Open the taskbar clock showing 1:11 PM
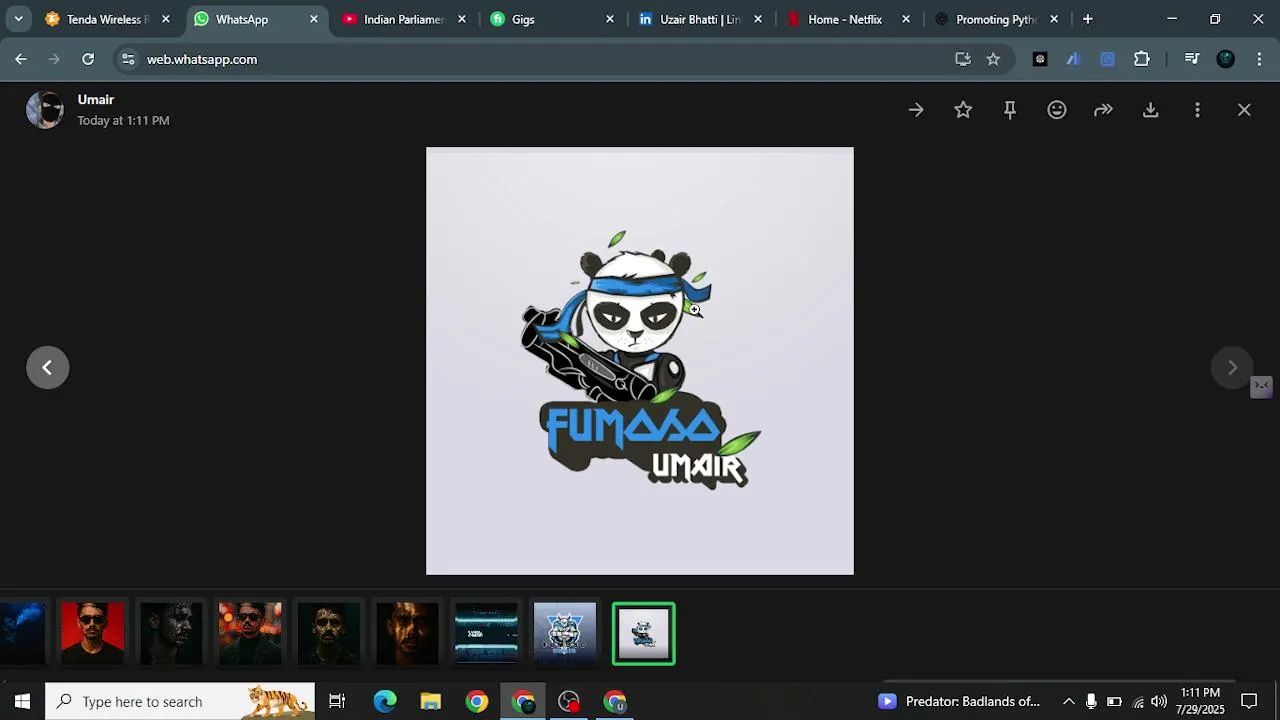The width and height of the screenshot is (1280, 720). click(x=1200, y=701)
